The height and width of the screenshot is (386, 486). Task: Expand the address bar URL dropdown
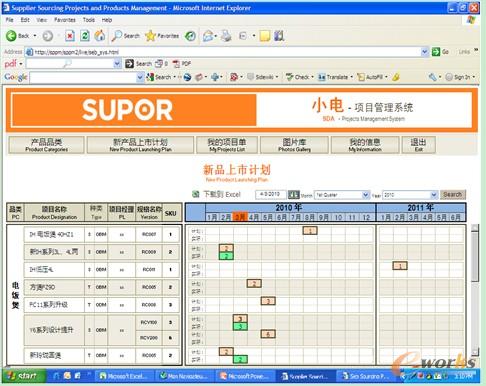point(425,52)
